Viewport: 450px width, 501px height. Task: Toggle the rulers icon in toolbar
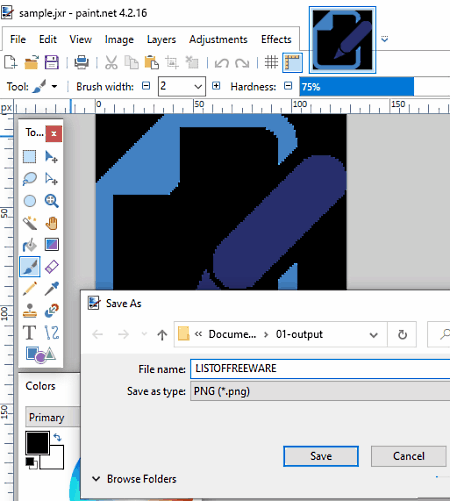[292, 62]
